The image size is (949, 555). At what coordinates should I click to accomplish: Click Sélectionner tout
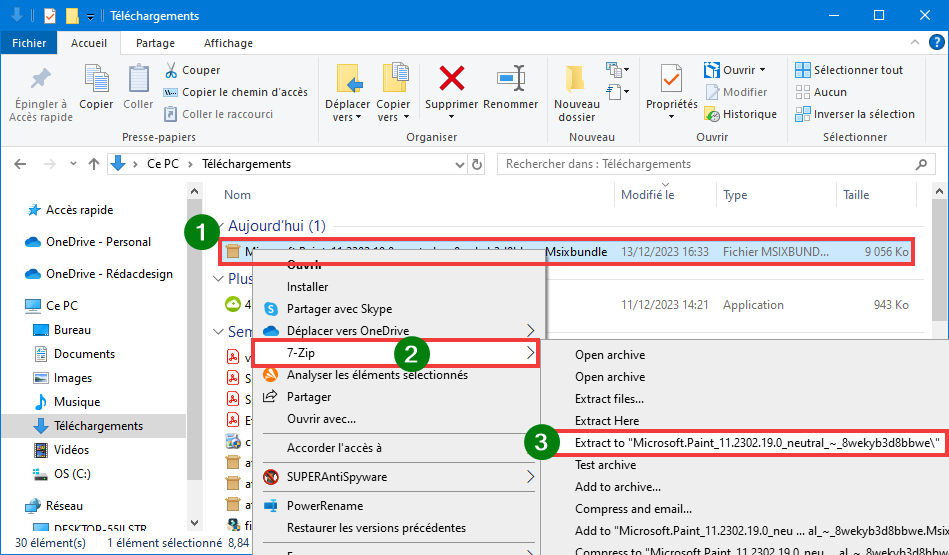(849, 70)
